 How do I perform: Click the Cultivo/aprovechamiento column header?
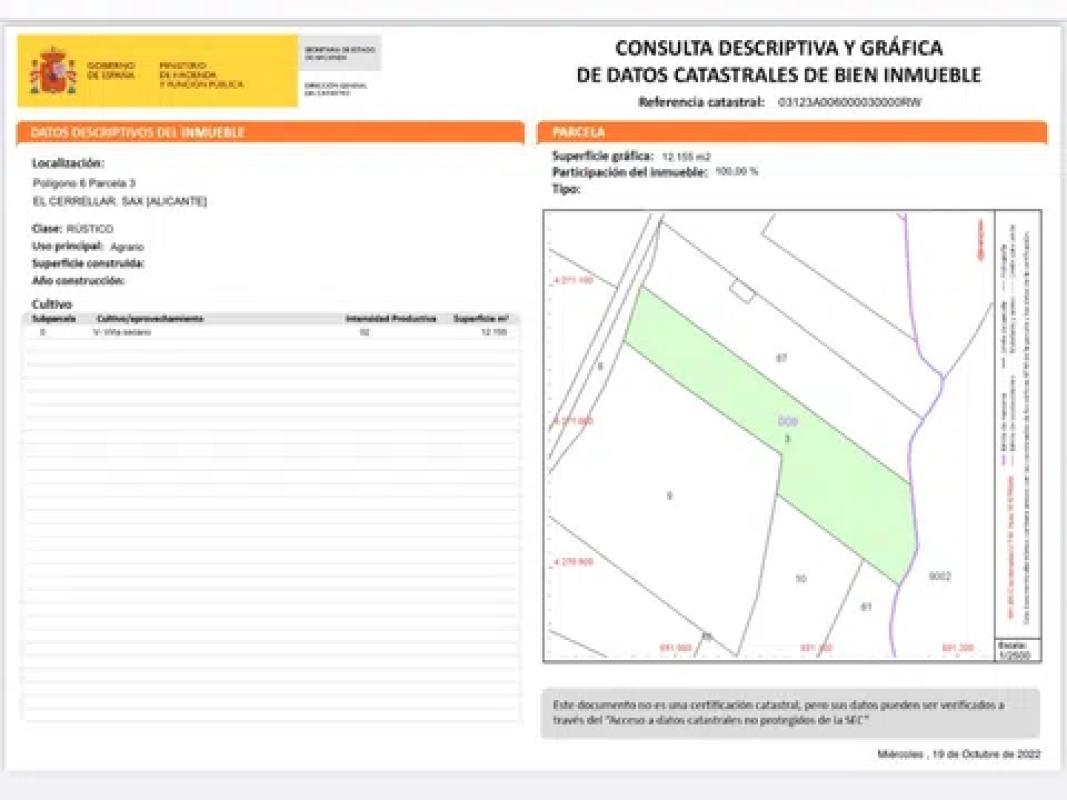150,319
